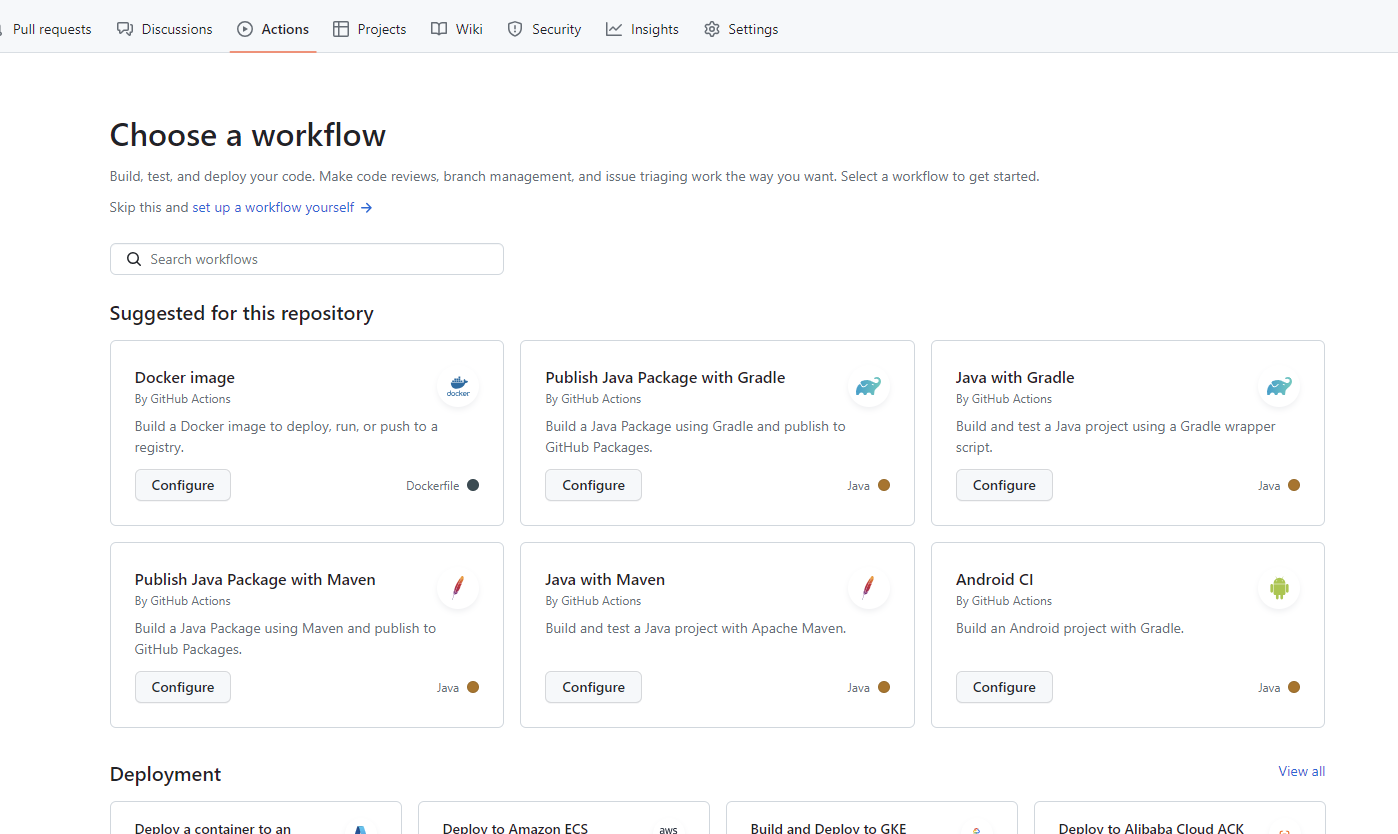The width and height of the screenshot is (1398, 834).
Task: Click the Docker logo on Docker image card
Action: [458, 387]
